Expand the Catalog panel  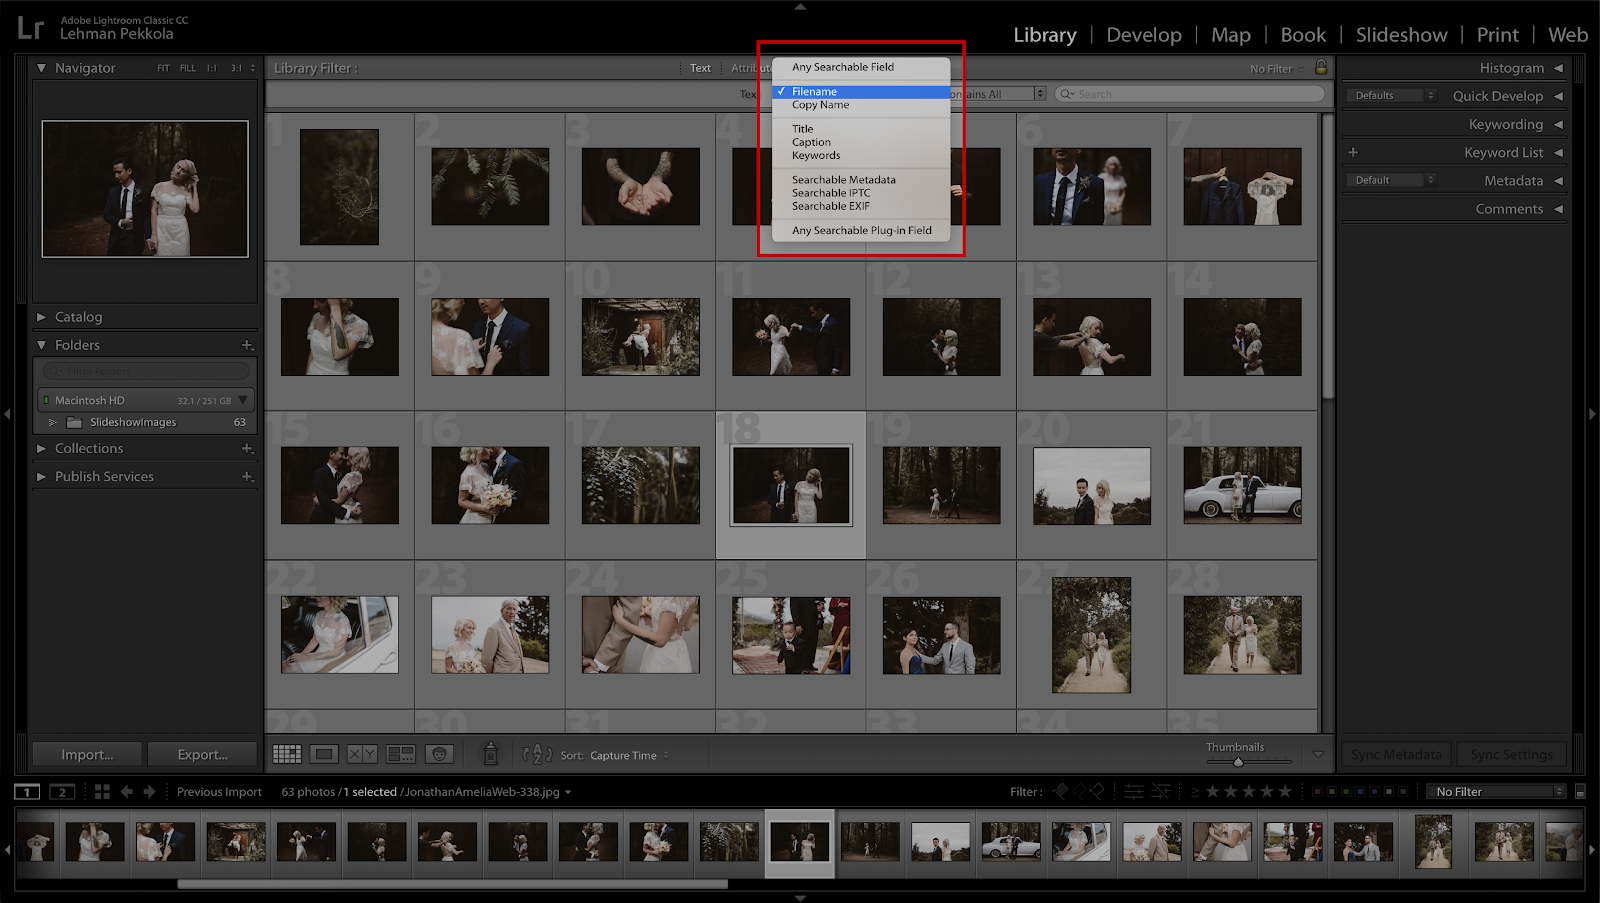tap(78, 317)
